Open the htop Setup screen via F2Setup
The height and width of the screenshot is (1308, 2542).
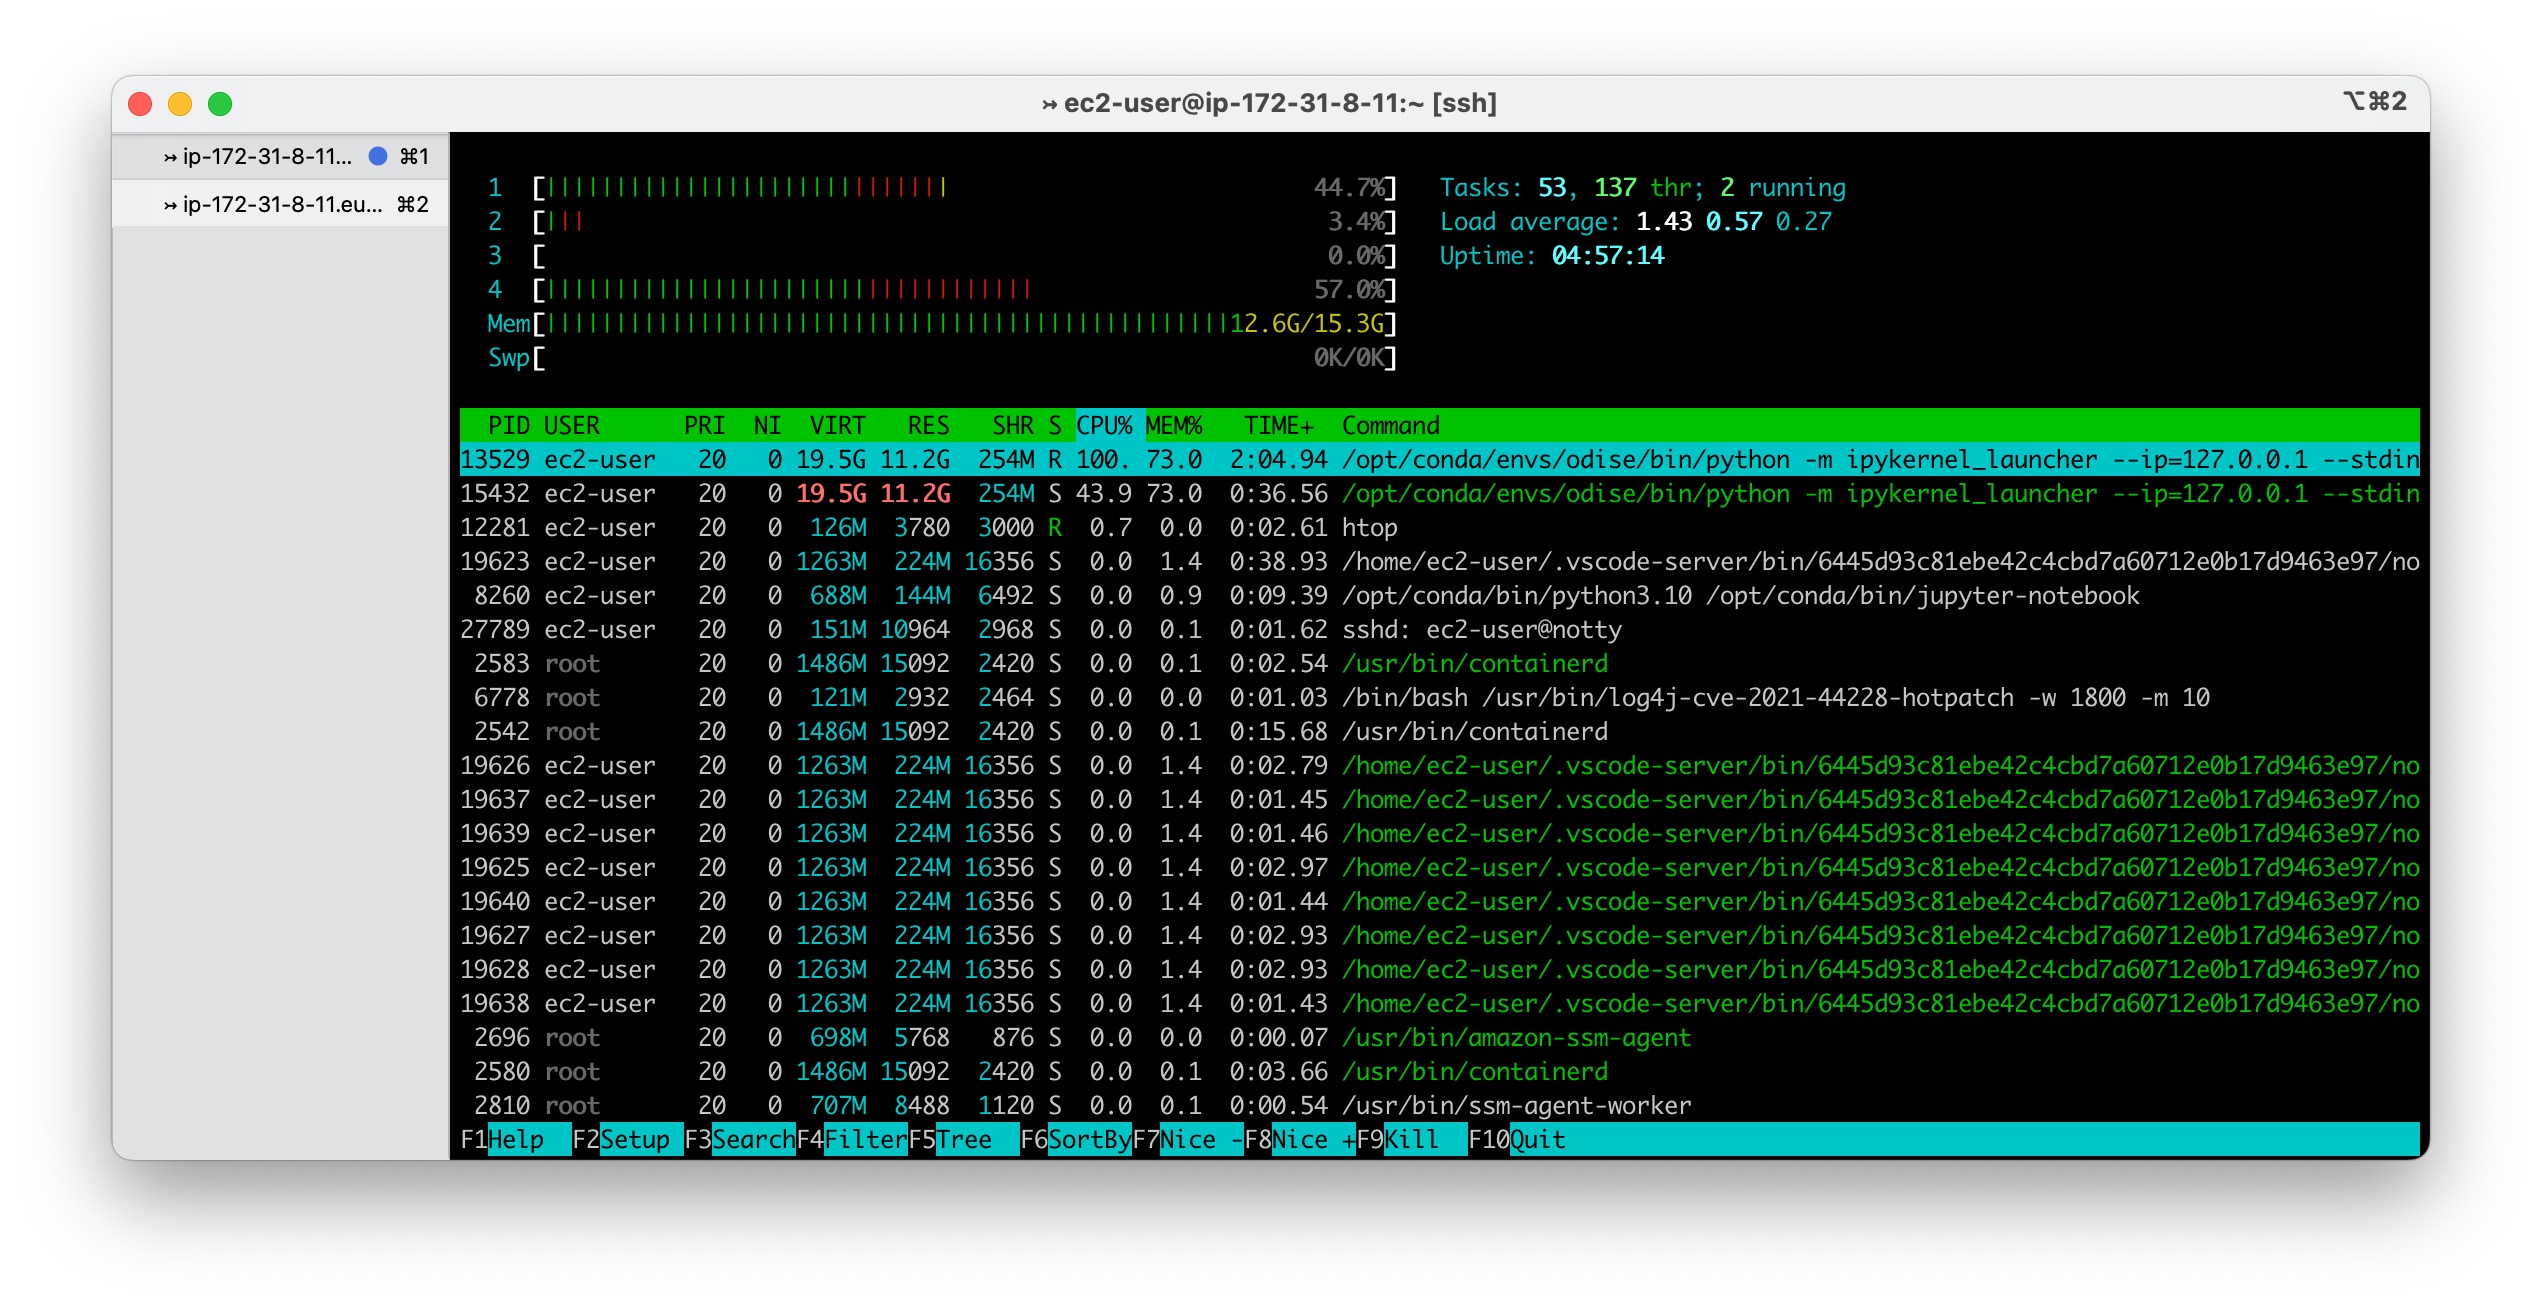pyautogui.click(x=630, y=1139)
